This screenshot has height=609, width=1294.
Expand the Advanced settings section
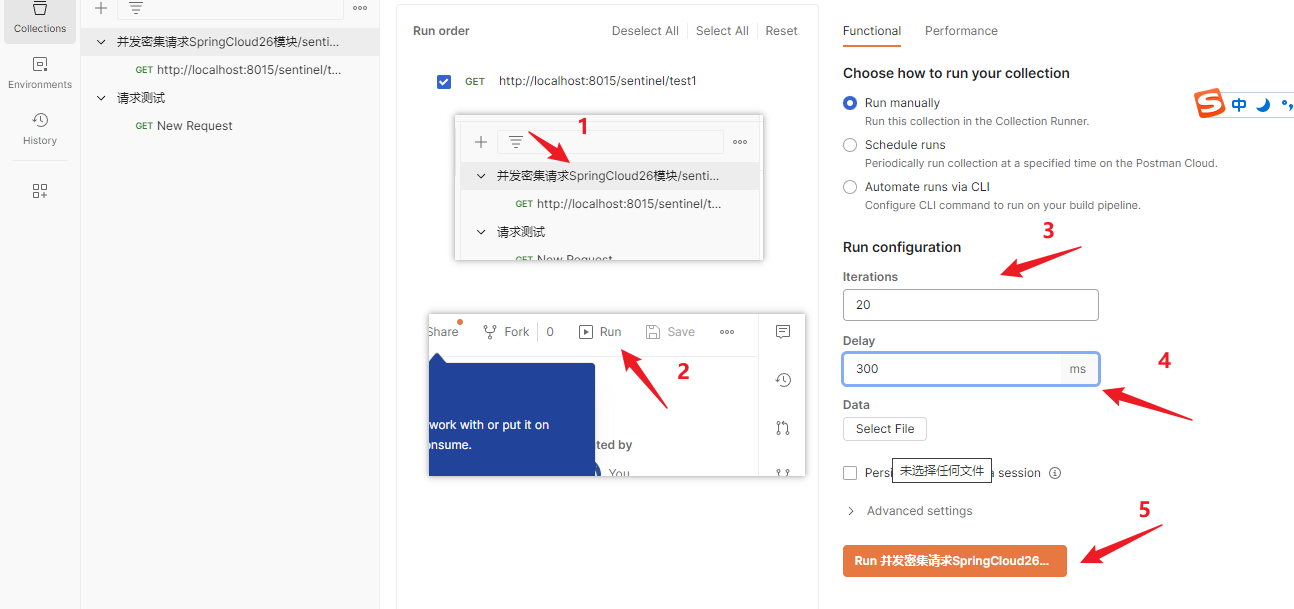tap(909, 511)
